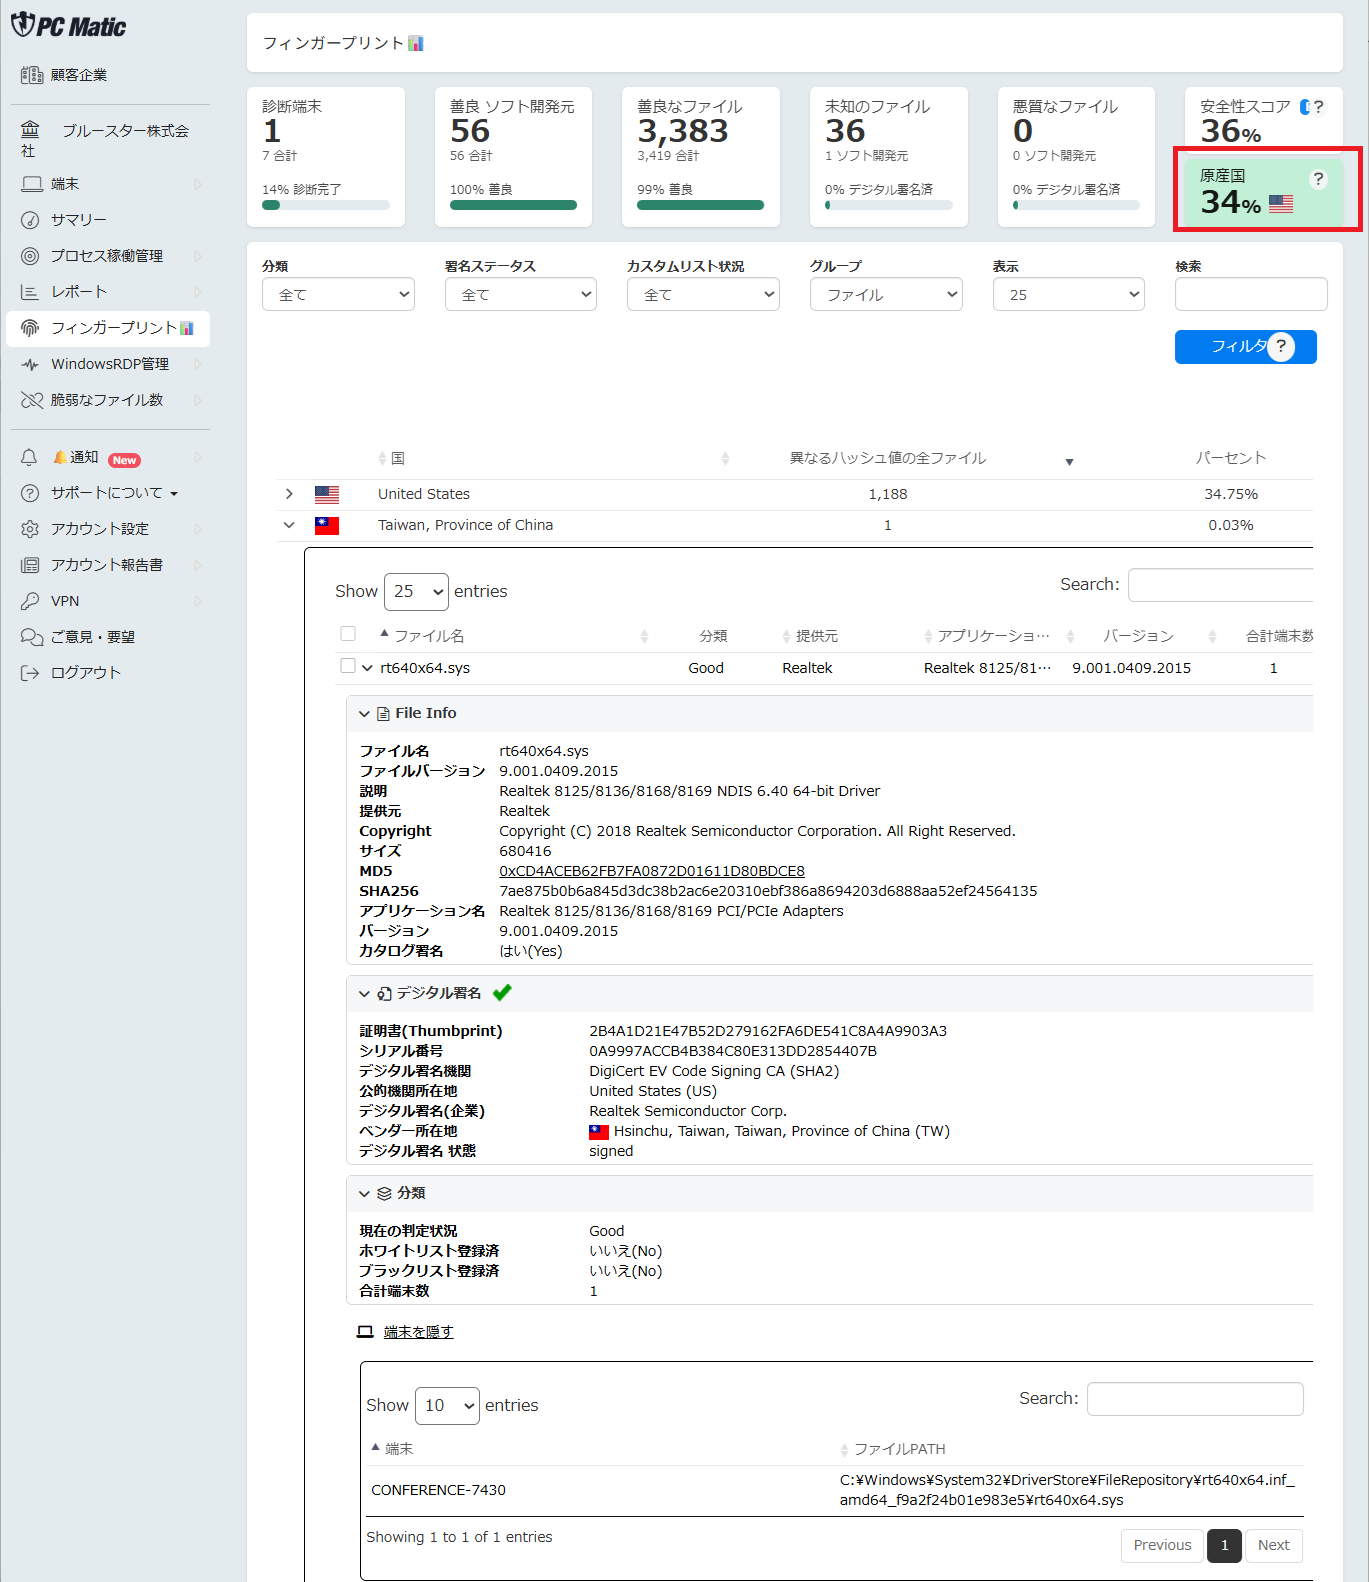Viewport: 1369px width, 1582px height.
Task: Open the MD5 hash link
Action: [651, 871]
